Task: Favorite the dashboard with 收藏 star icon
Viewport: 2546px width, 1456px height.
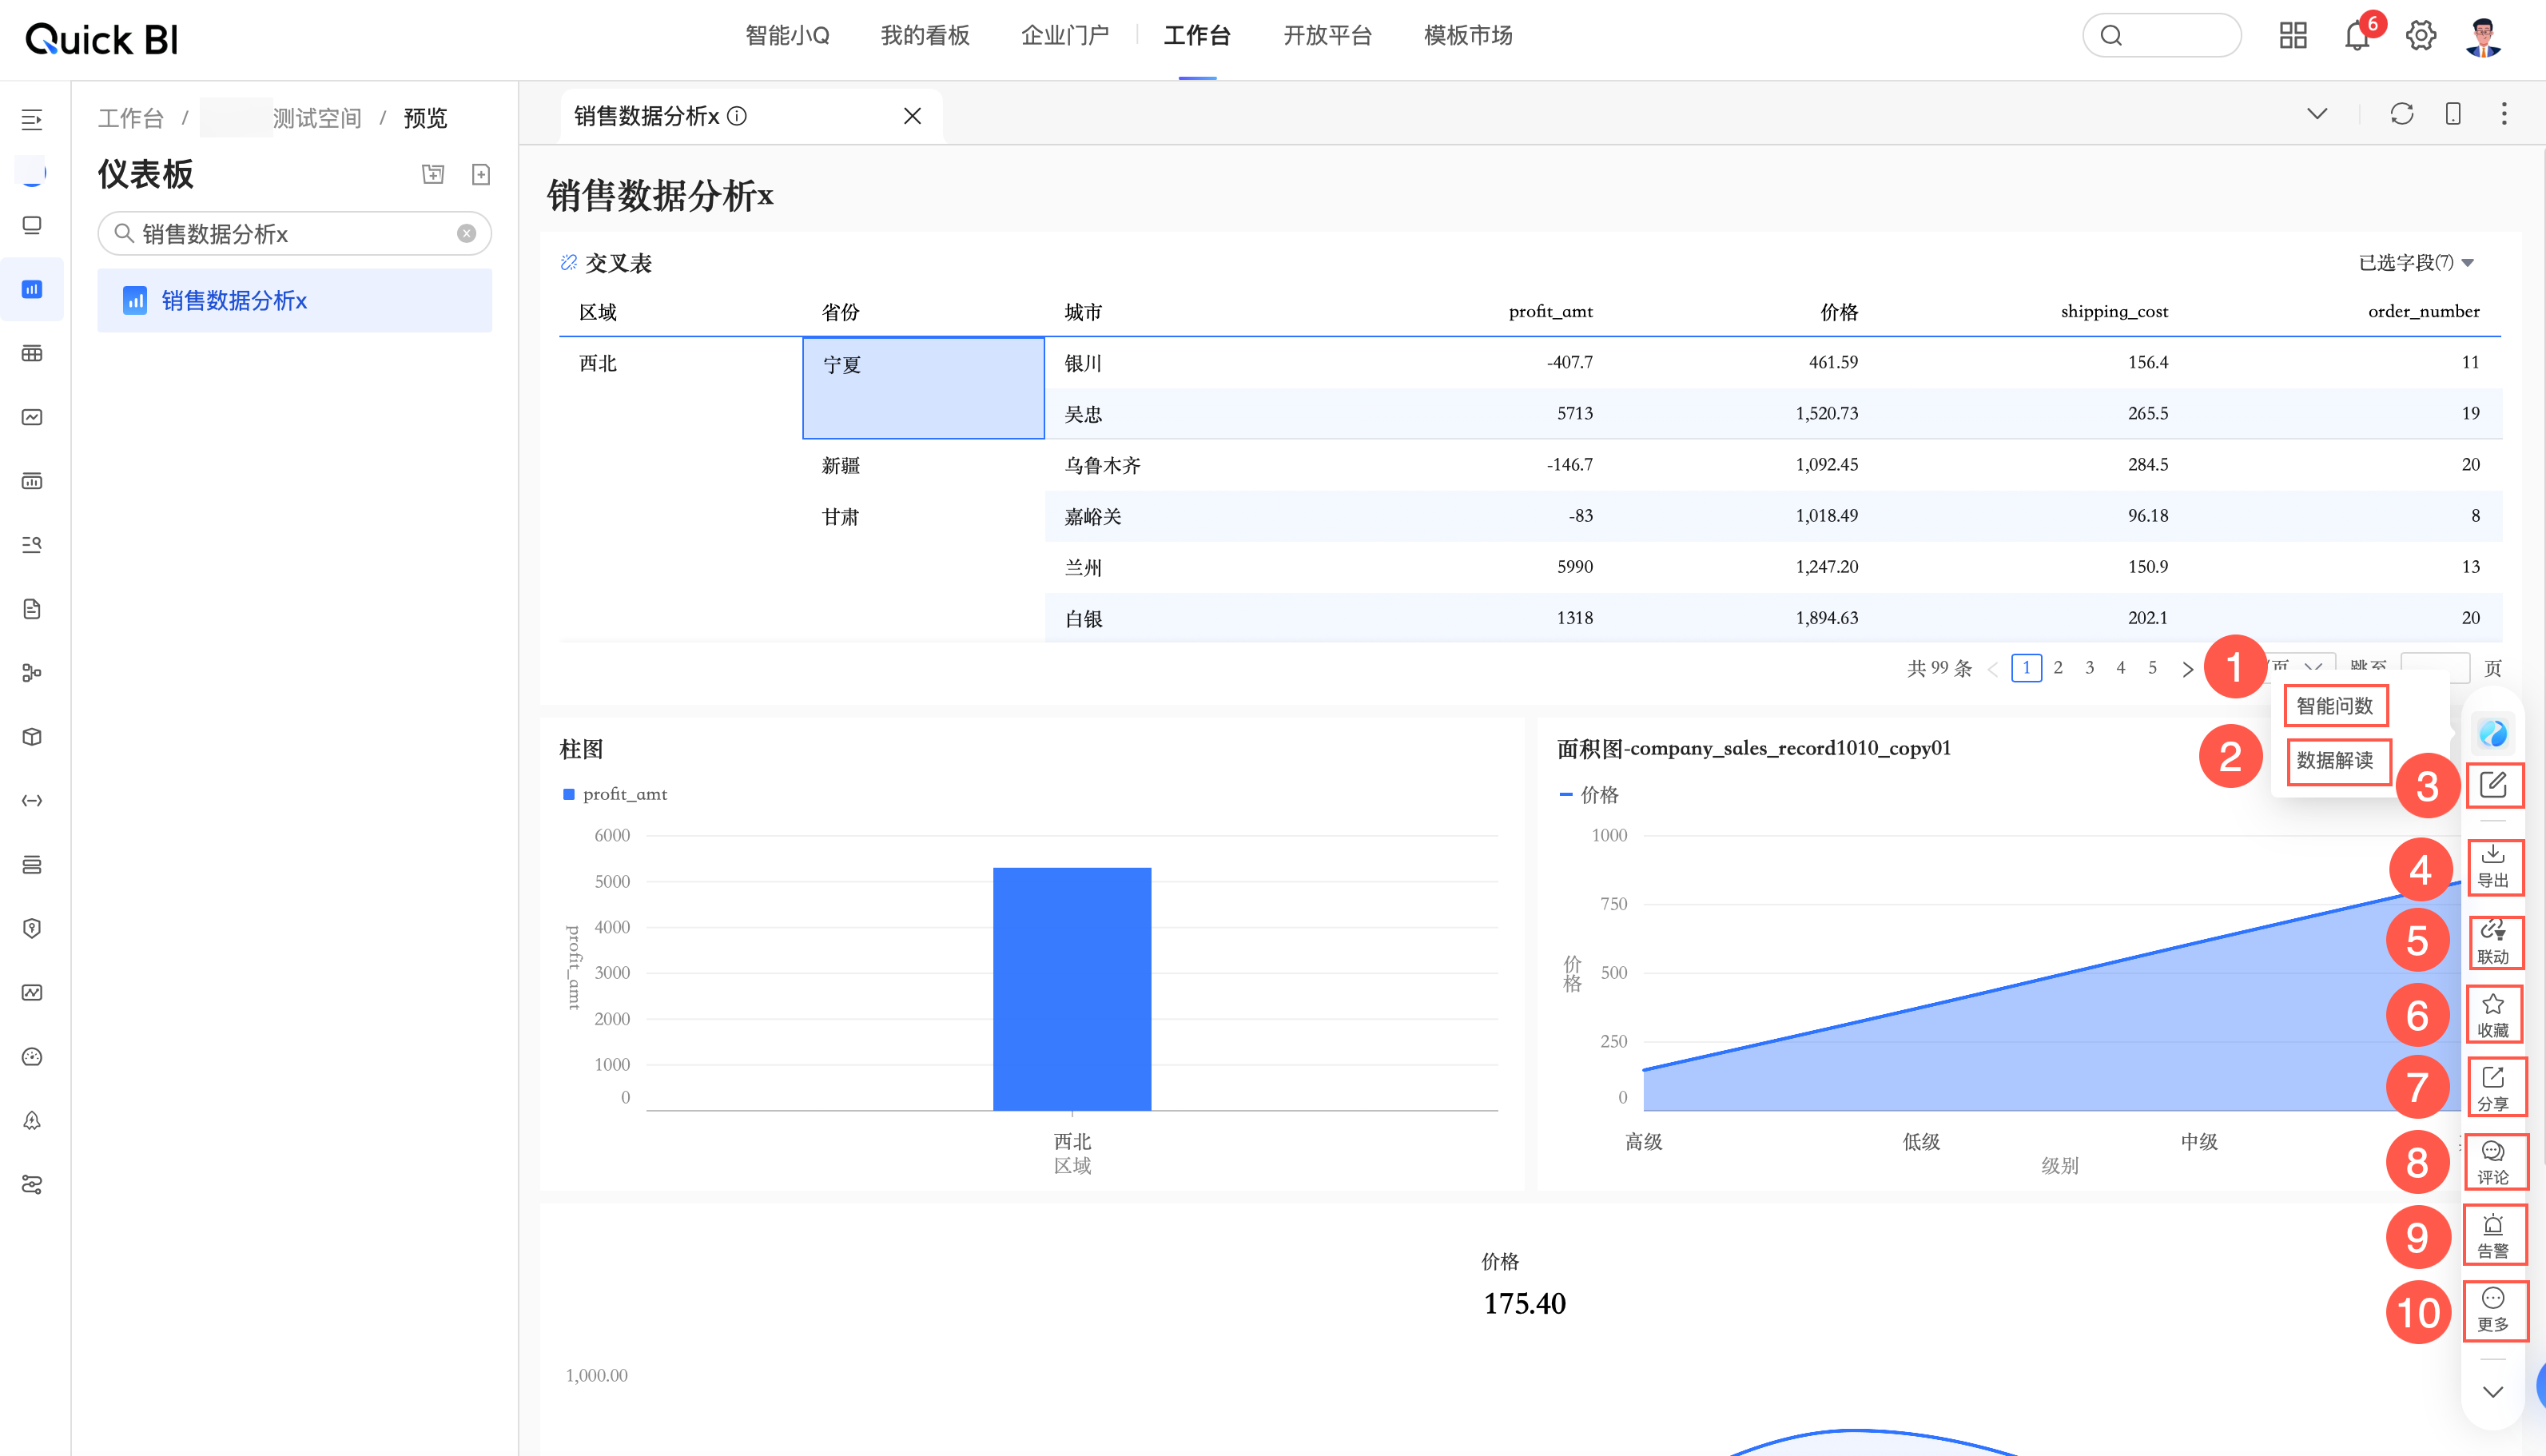Action: pos(2492,1014)
